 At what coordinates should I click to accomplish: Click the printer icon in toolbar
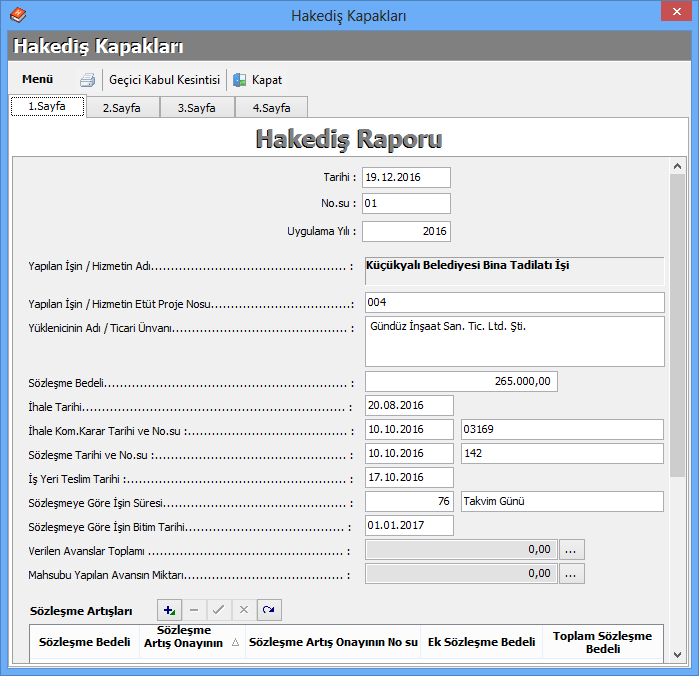click(x=88, y=80)
